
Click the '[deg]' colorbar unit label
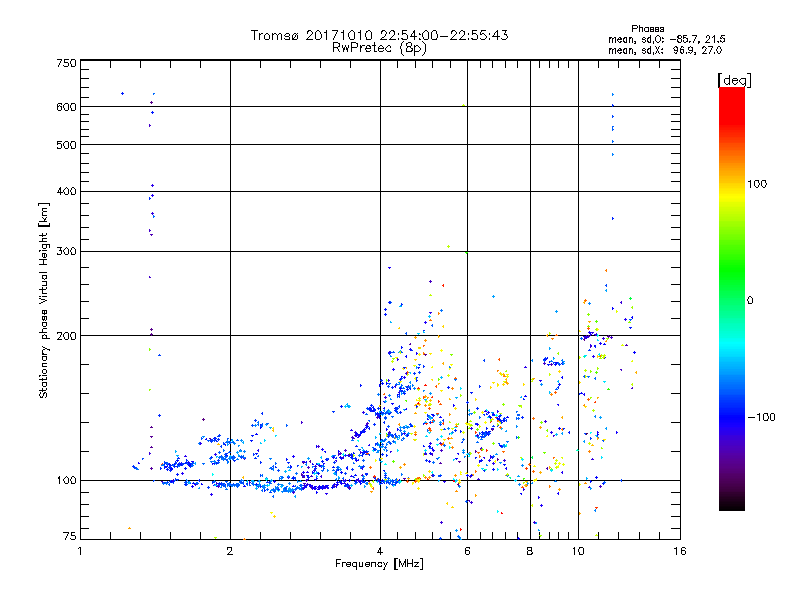(734, 80)
